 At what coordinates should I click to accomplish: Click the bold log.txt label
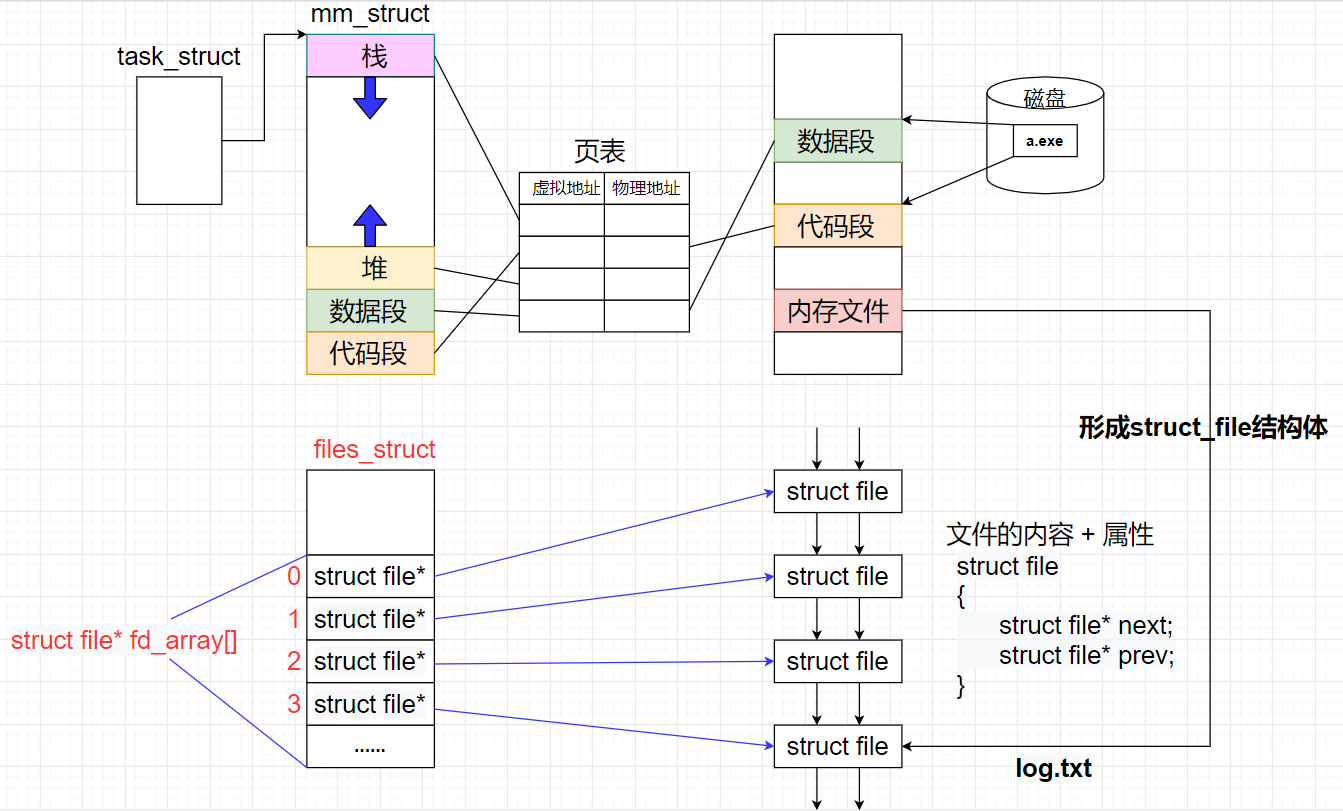click(x=1054, y=769)
